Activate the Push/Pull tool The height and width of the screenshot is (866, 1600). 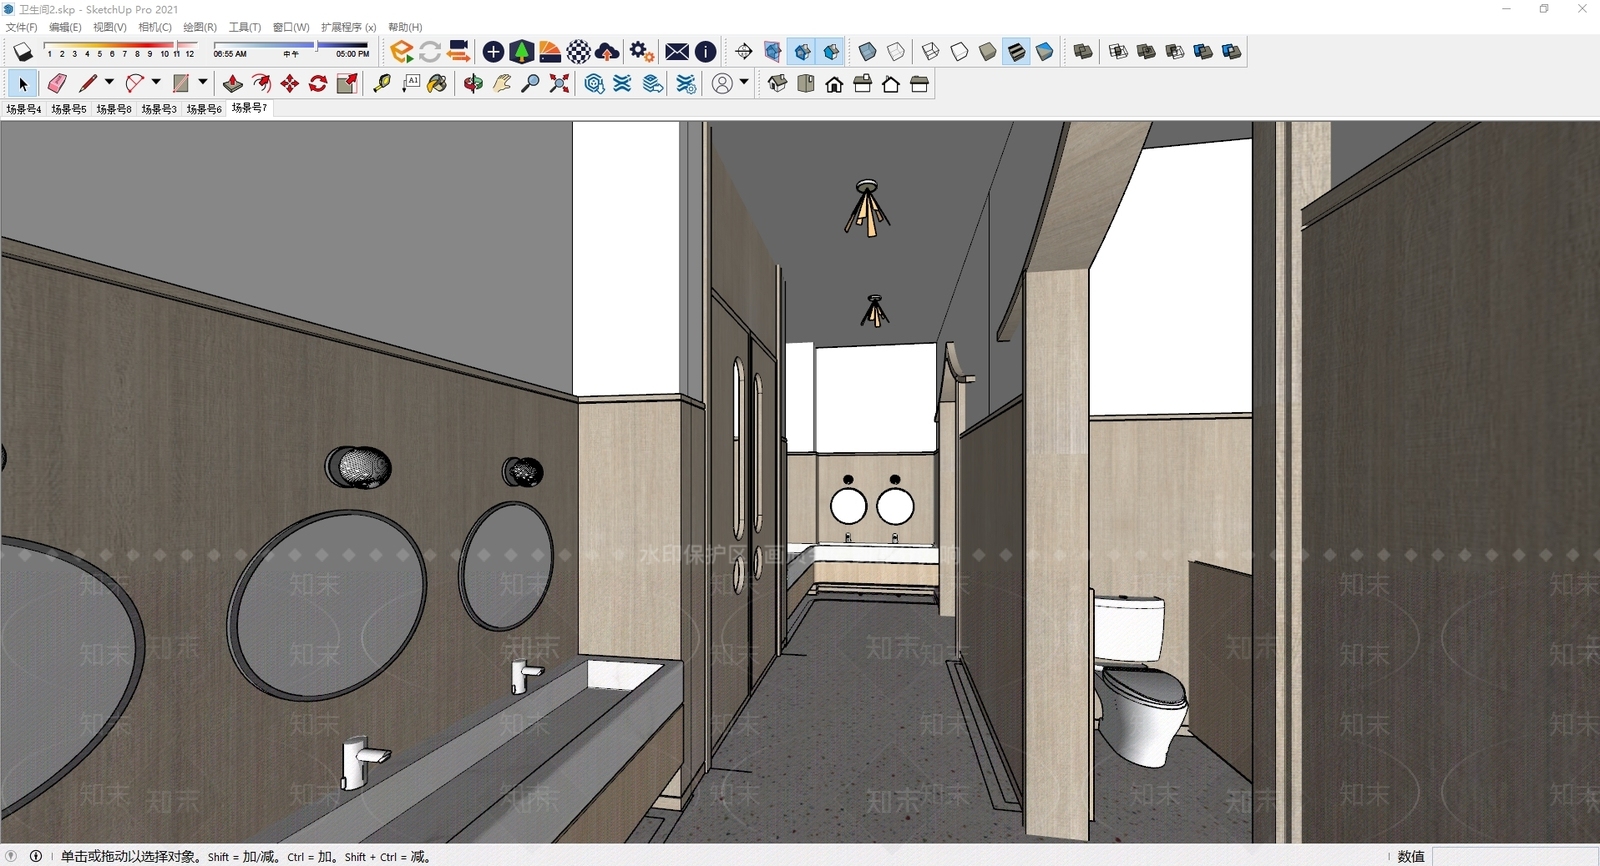coord(233,84)
